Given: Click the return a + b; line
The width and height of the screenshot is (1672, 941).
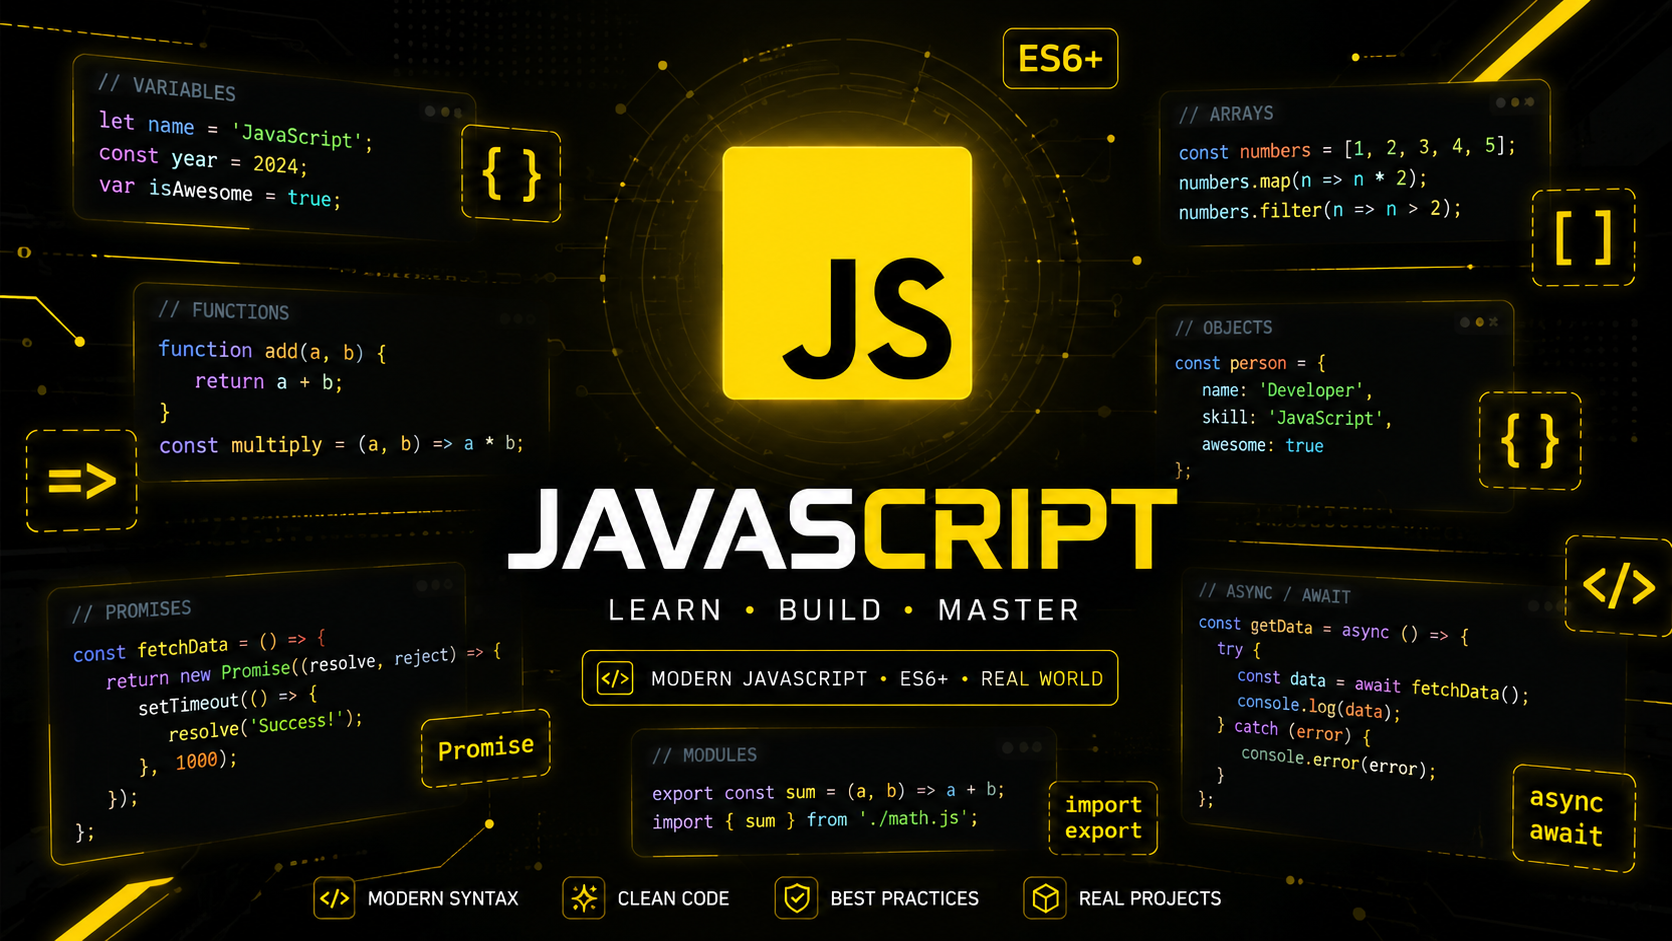Looking at the screenshot, I should point(268,381).
